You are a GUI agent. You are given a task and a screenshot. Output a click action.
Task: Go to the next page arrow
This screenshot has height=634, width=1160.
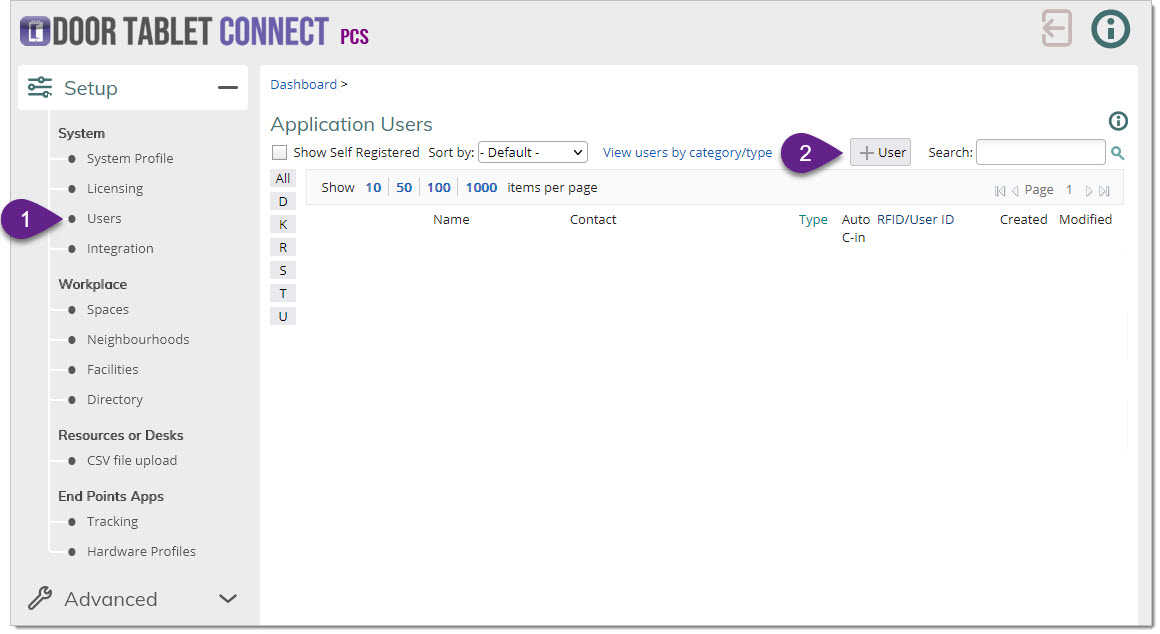[x=1089, y=190]
